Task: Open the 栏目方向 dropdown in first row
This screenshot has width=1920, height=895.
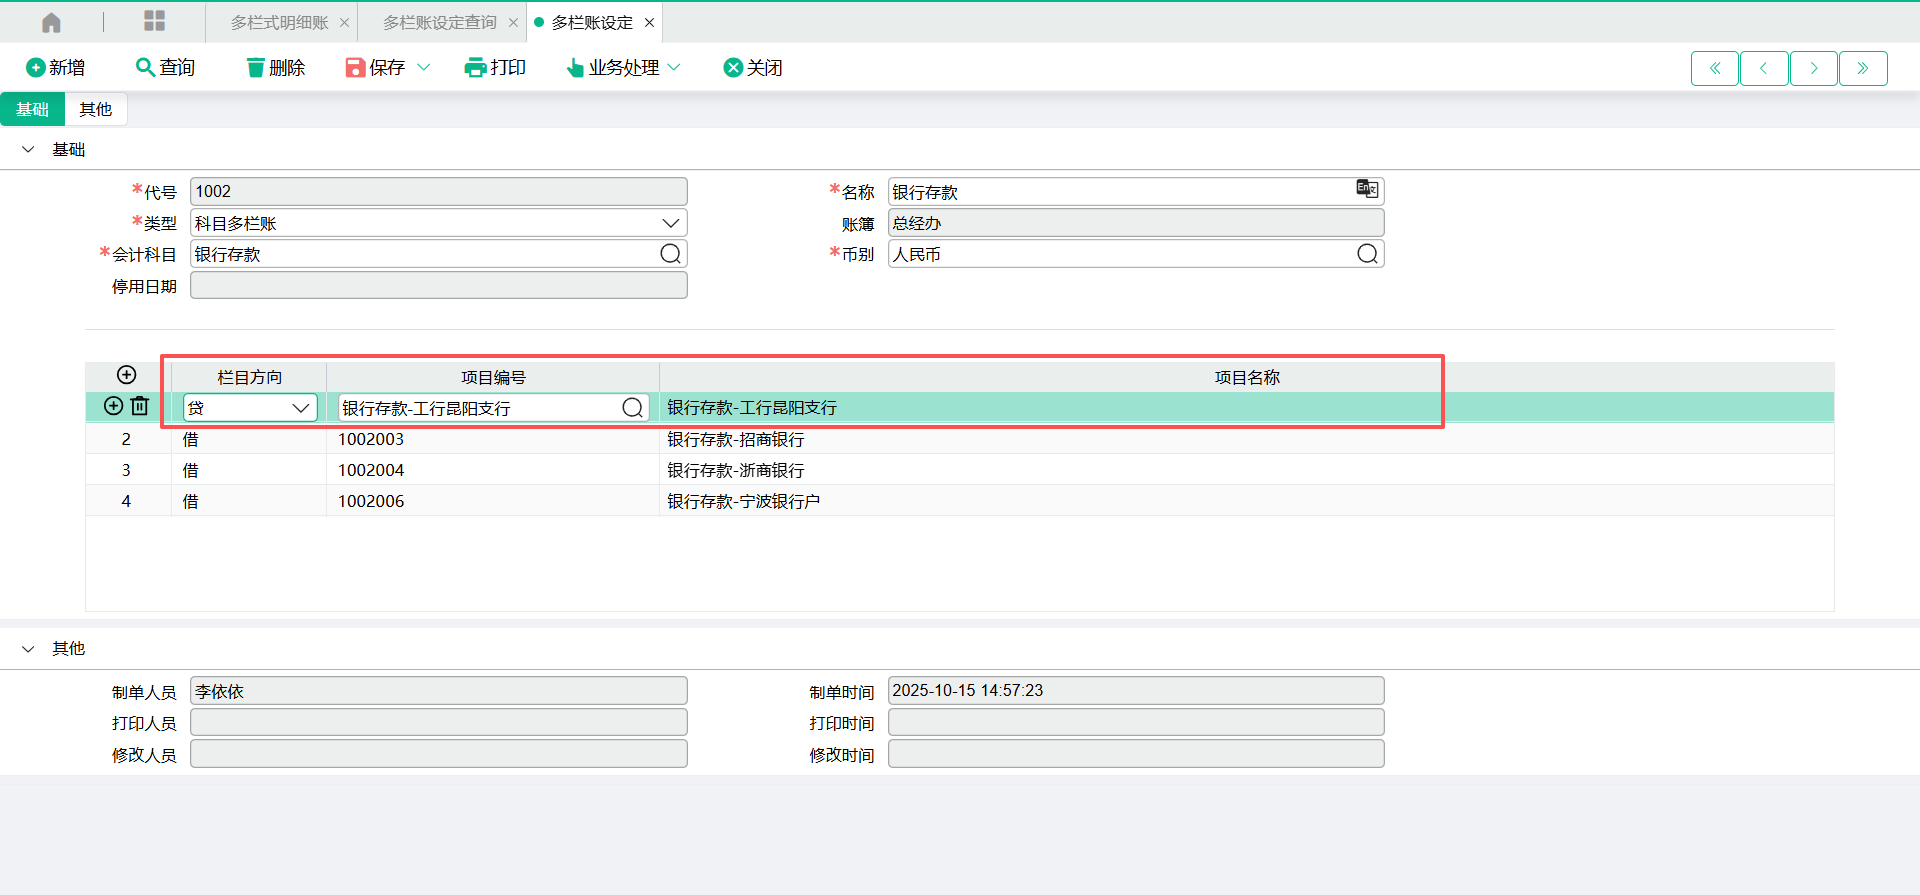Action: coord(300,408)
